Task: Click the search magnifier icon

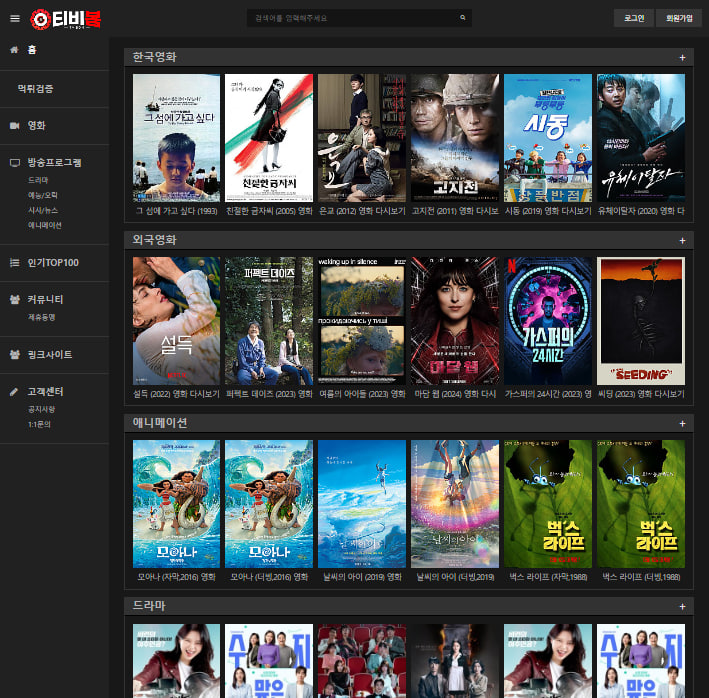Action: tap(463, 18)
